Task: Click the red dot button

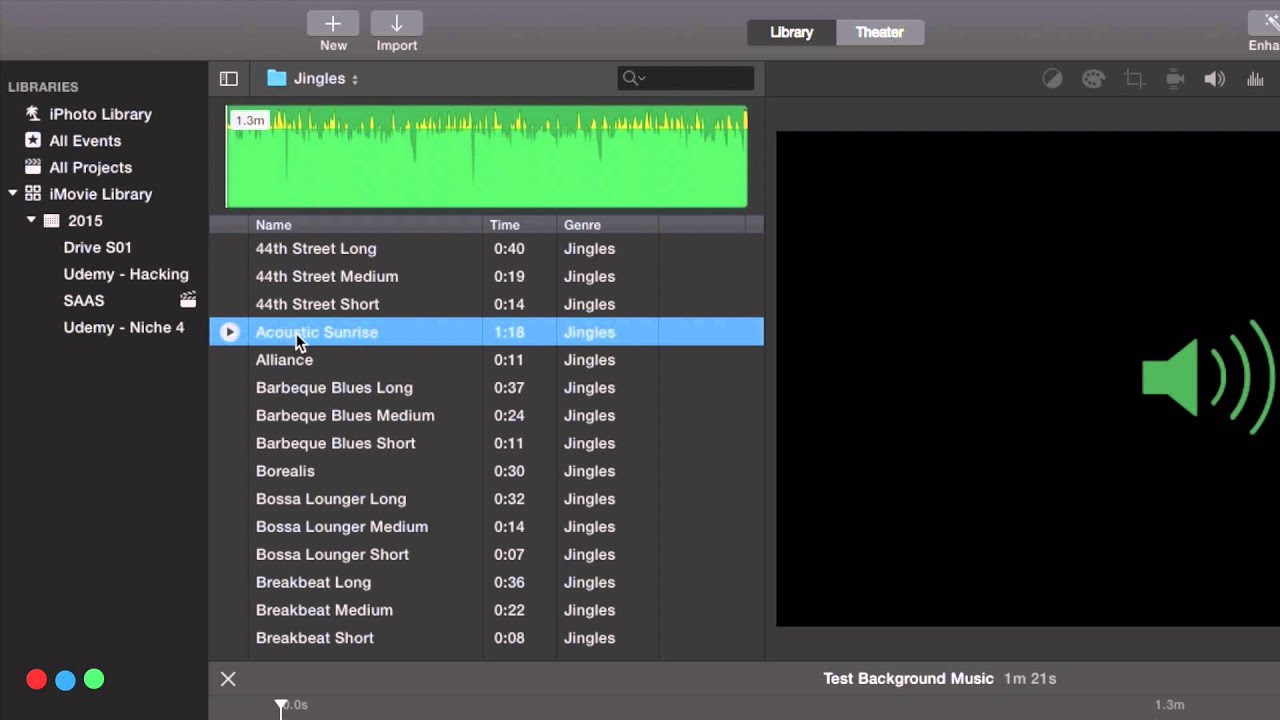Action: 36,680
